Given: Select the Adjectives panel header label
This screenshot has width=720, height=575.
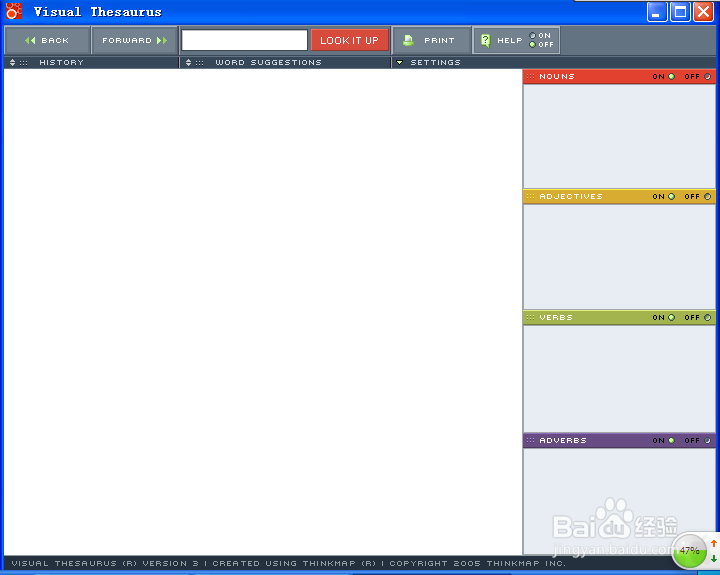Looking at the screenshot, I should [x=571, y=196].
